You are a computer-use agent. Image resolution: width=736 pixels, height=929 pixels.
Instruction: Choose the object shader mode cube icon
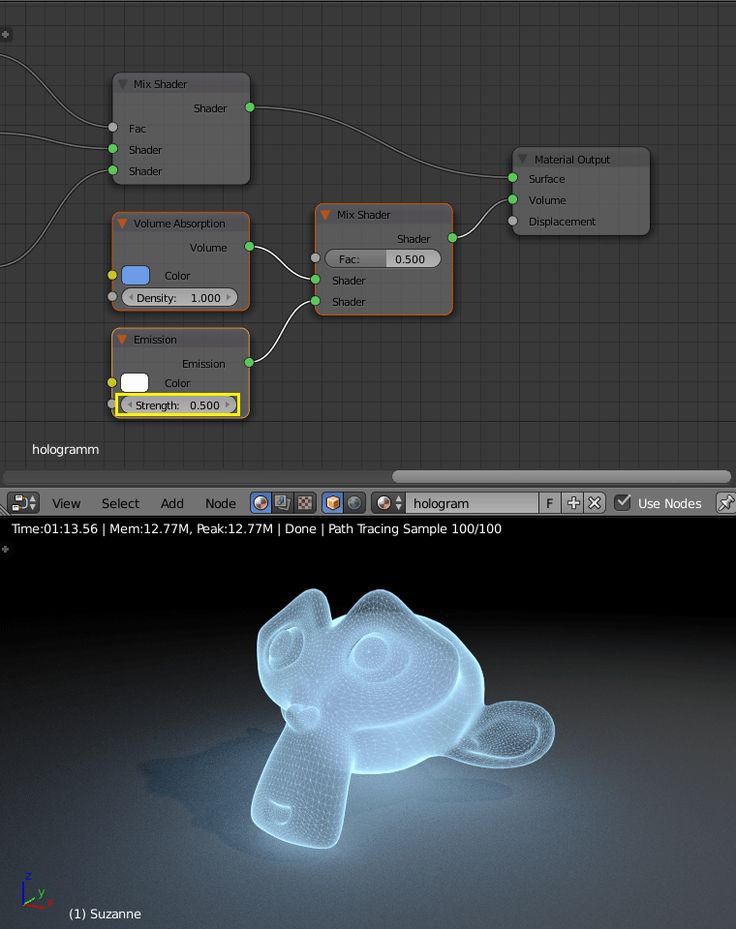tap(332, 503)
